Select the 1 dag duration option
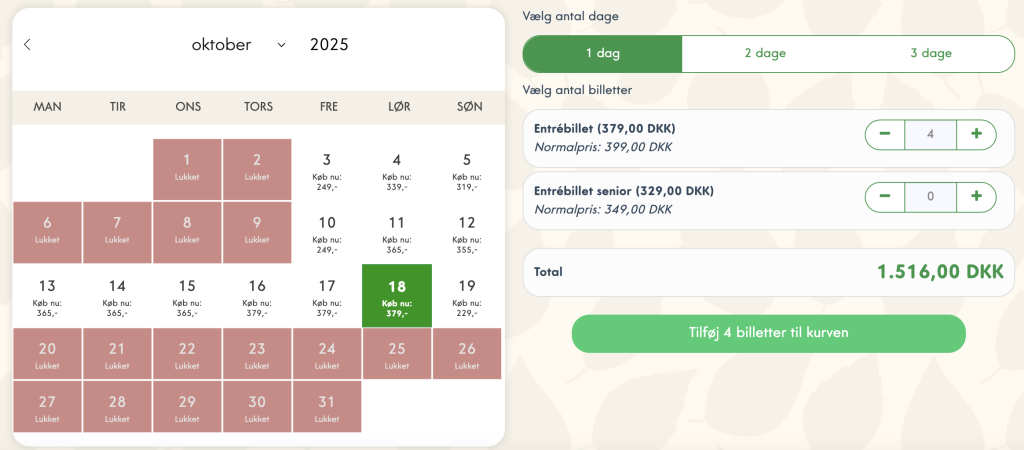This screenshot has width=1024, height=450. point(603,54)
